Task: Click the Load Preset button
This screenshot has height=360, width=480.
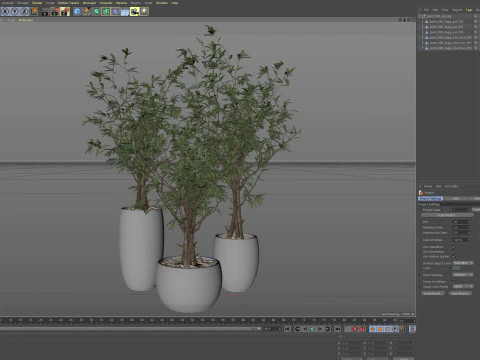Action: [x=433, y=293]
